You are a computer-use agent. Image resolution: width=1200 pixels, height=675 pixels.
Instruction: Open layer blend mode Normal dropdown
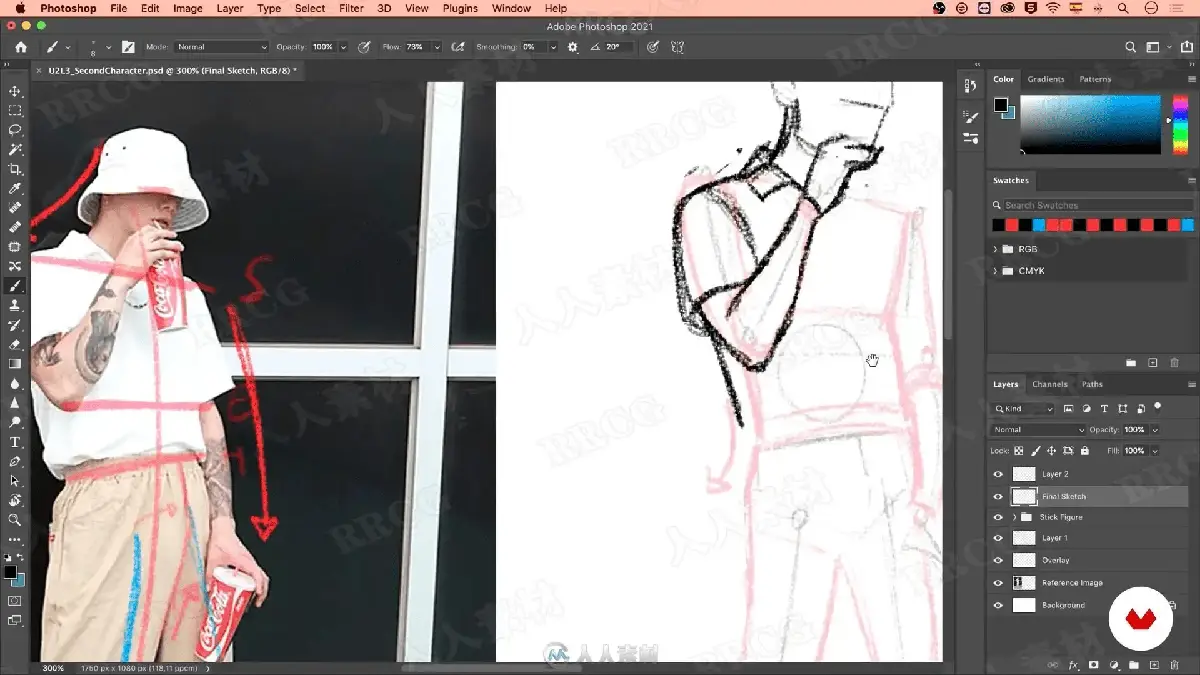coord(1038,430)
